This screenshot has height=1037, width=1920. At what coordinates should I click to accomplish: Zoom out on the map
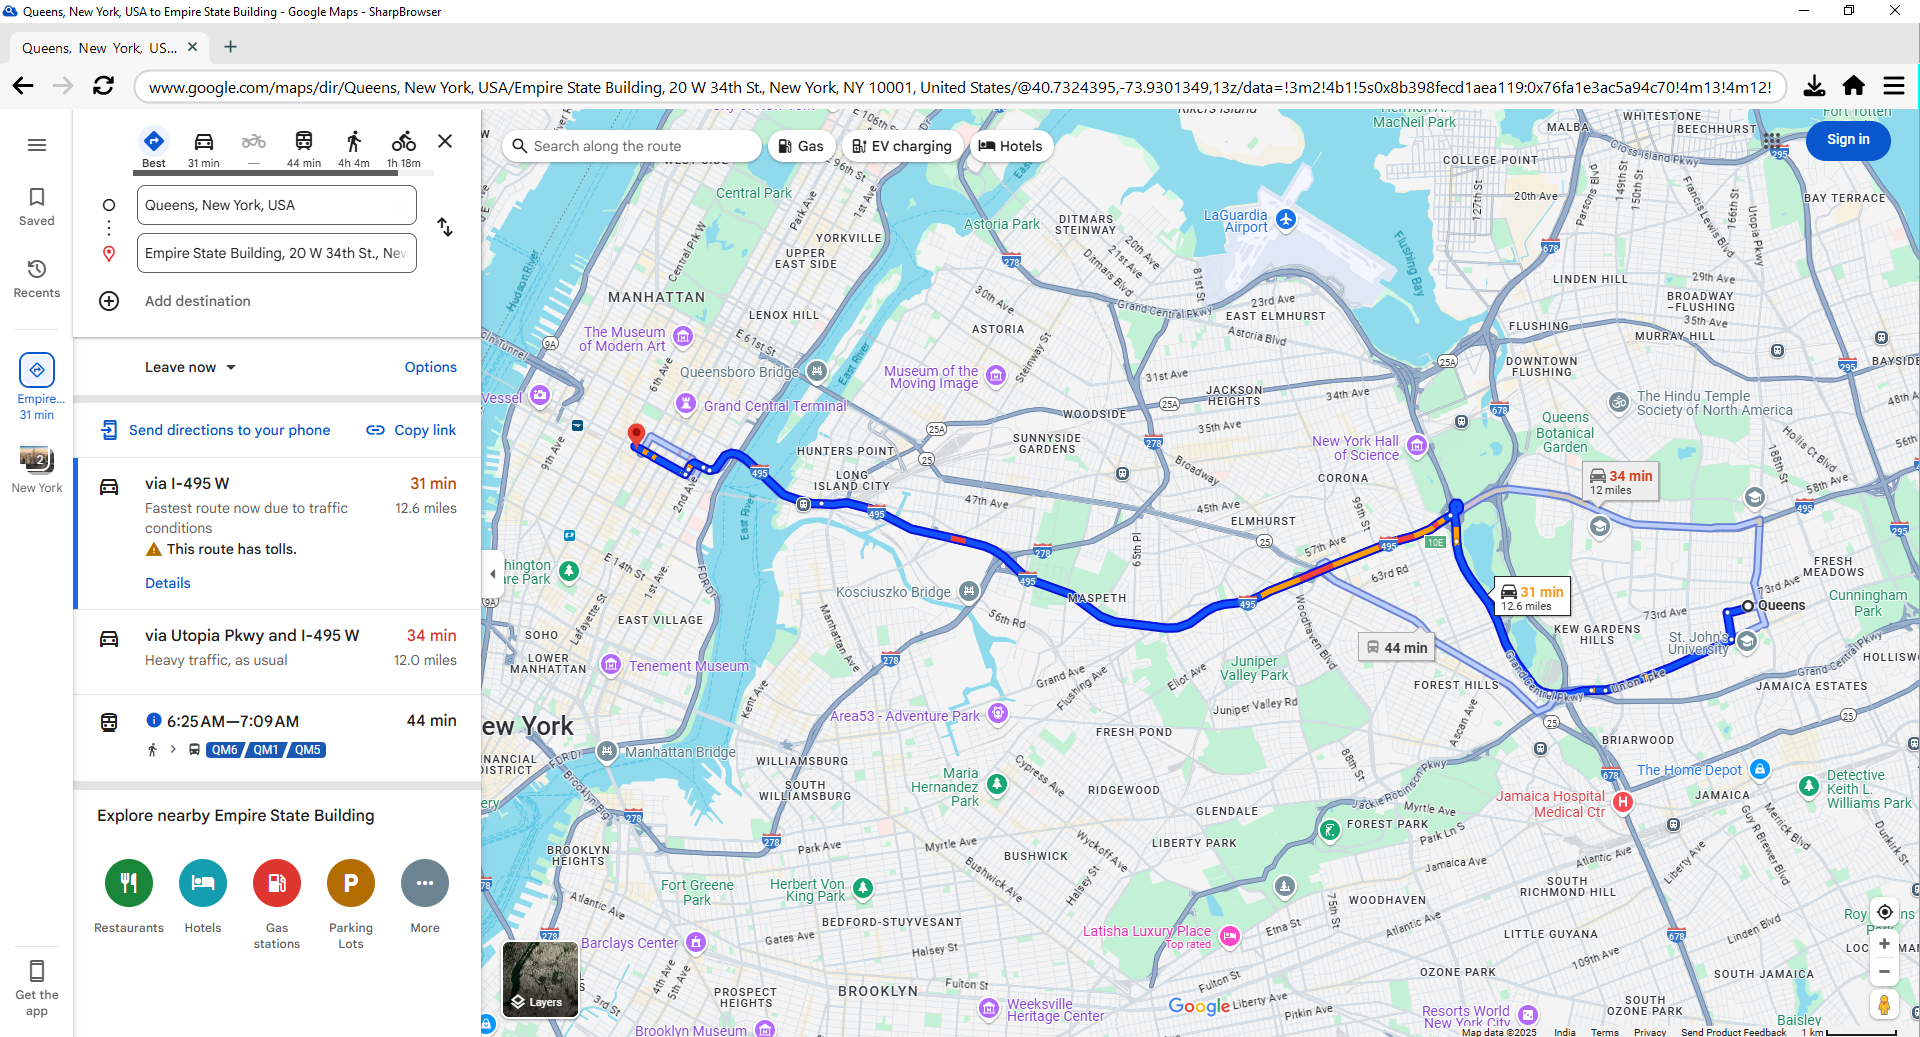click(x=1884, y=971)
